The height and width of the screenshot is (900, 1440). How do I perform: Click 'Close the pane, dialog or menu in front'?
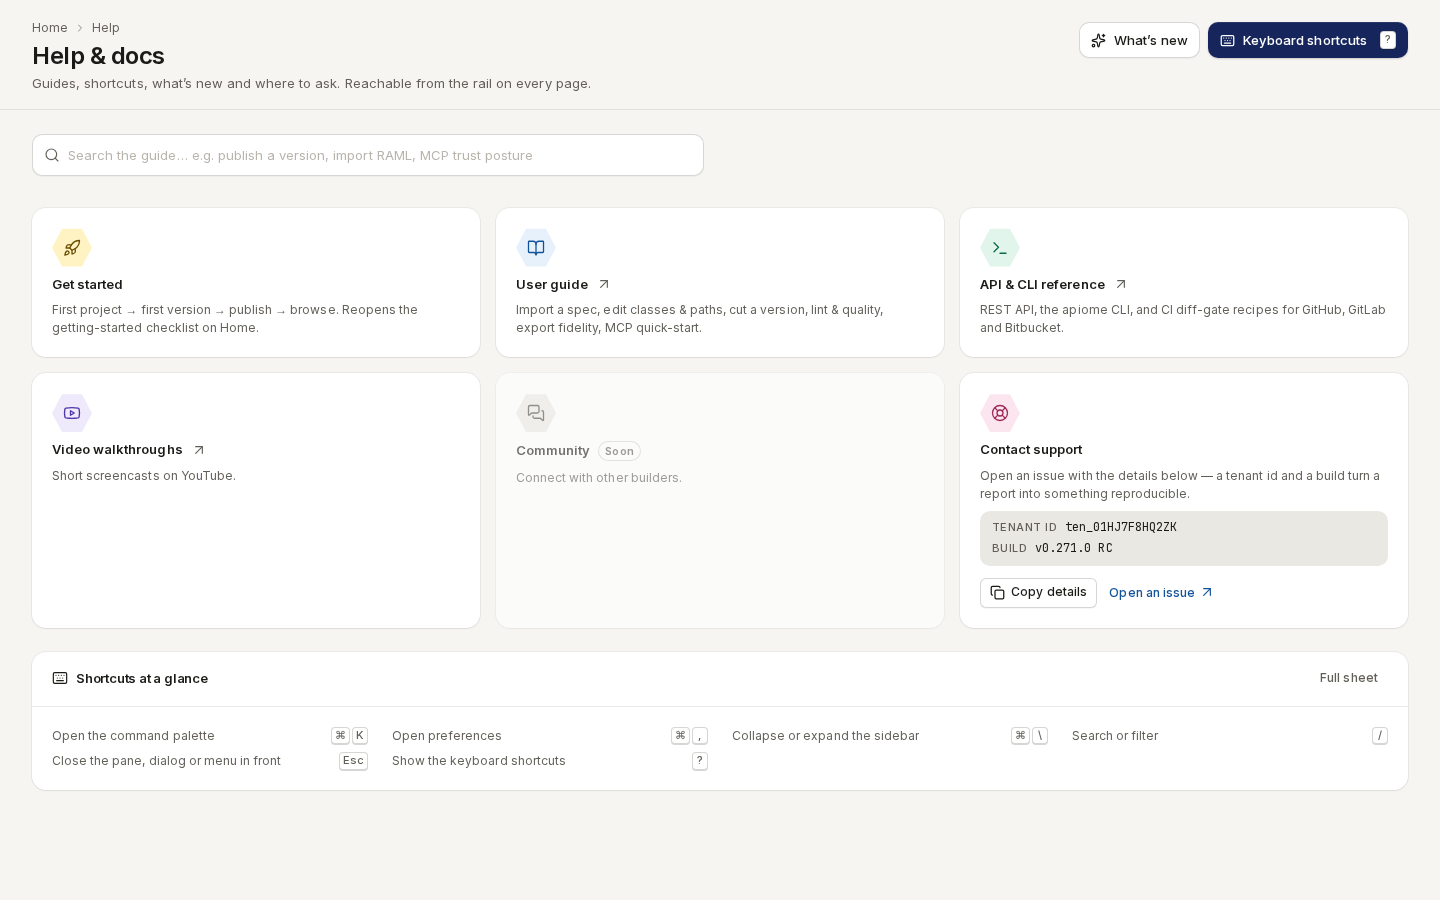click(x=166, y=761)
